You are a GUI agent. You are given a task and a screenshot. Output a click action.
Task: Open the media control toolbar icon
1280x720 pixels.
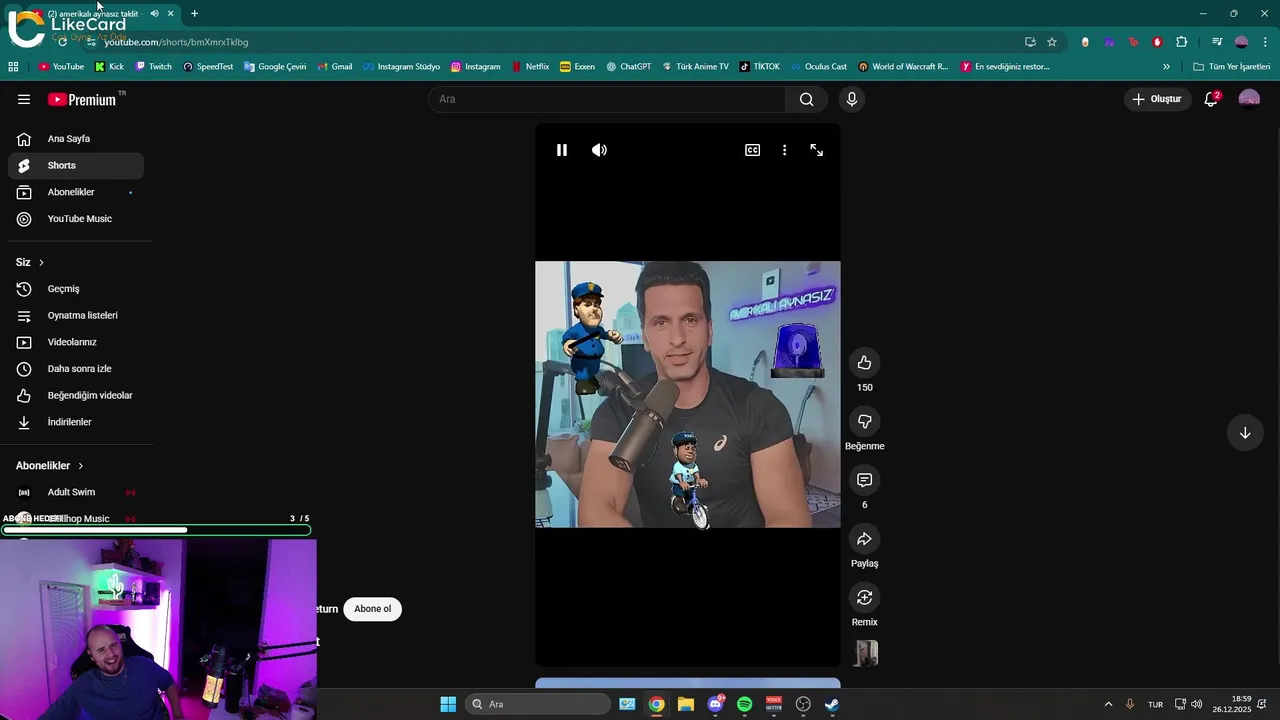[x=1217, y=42]
